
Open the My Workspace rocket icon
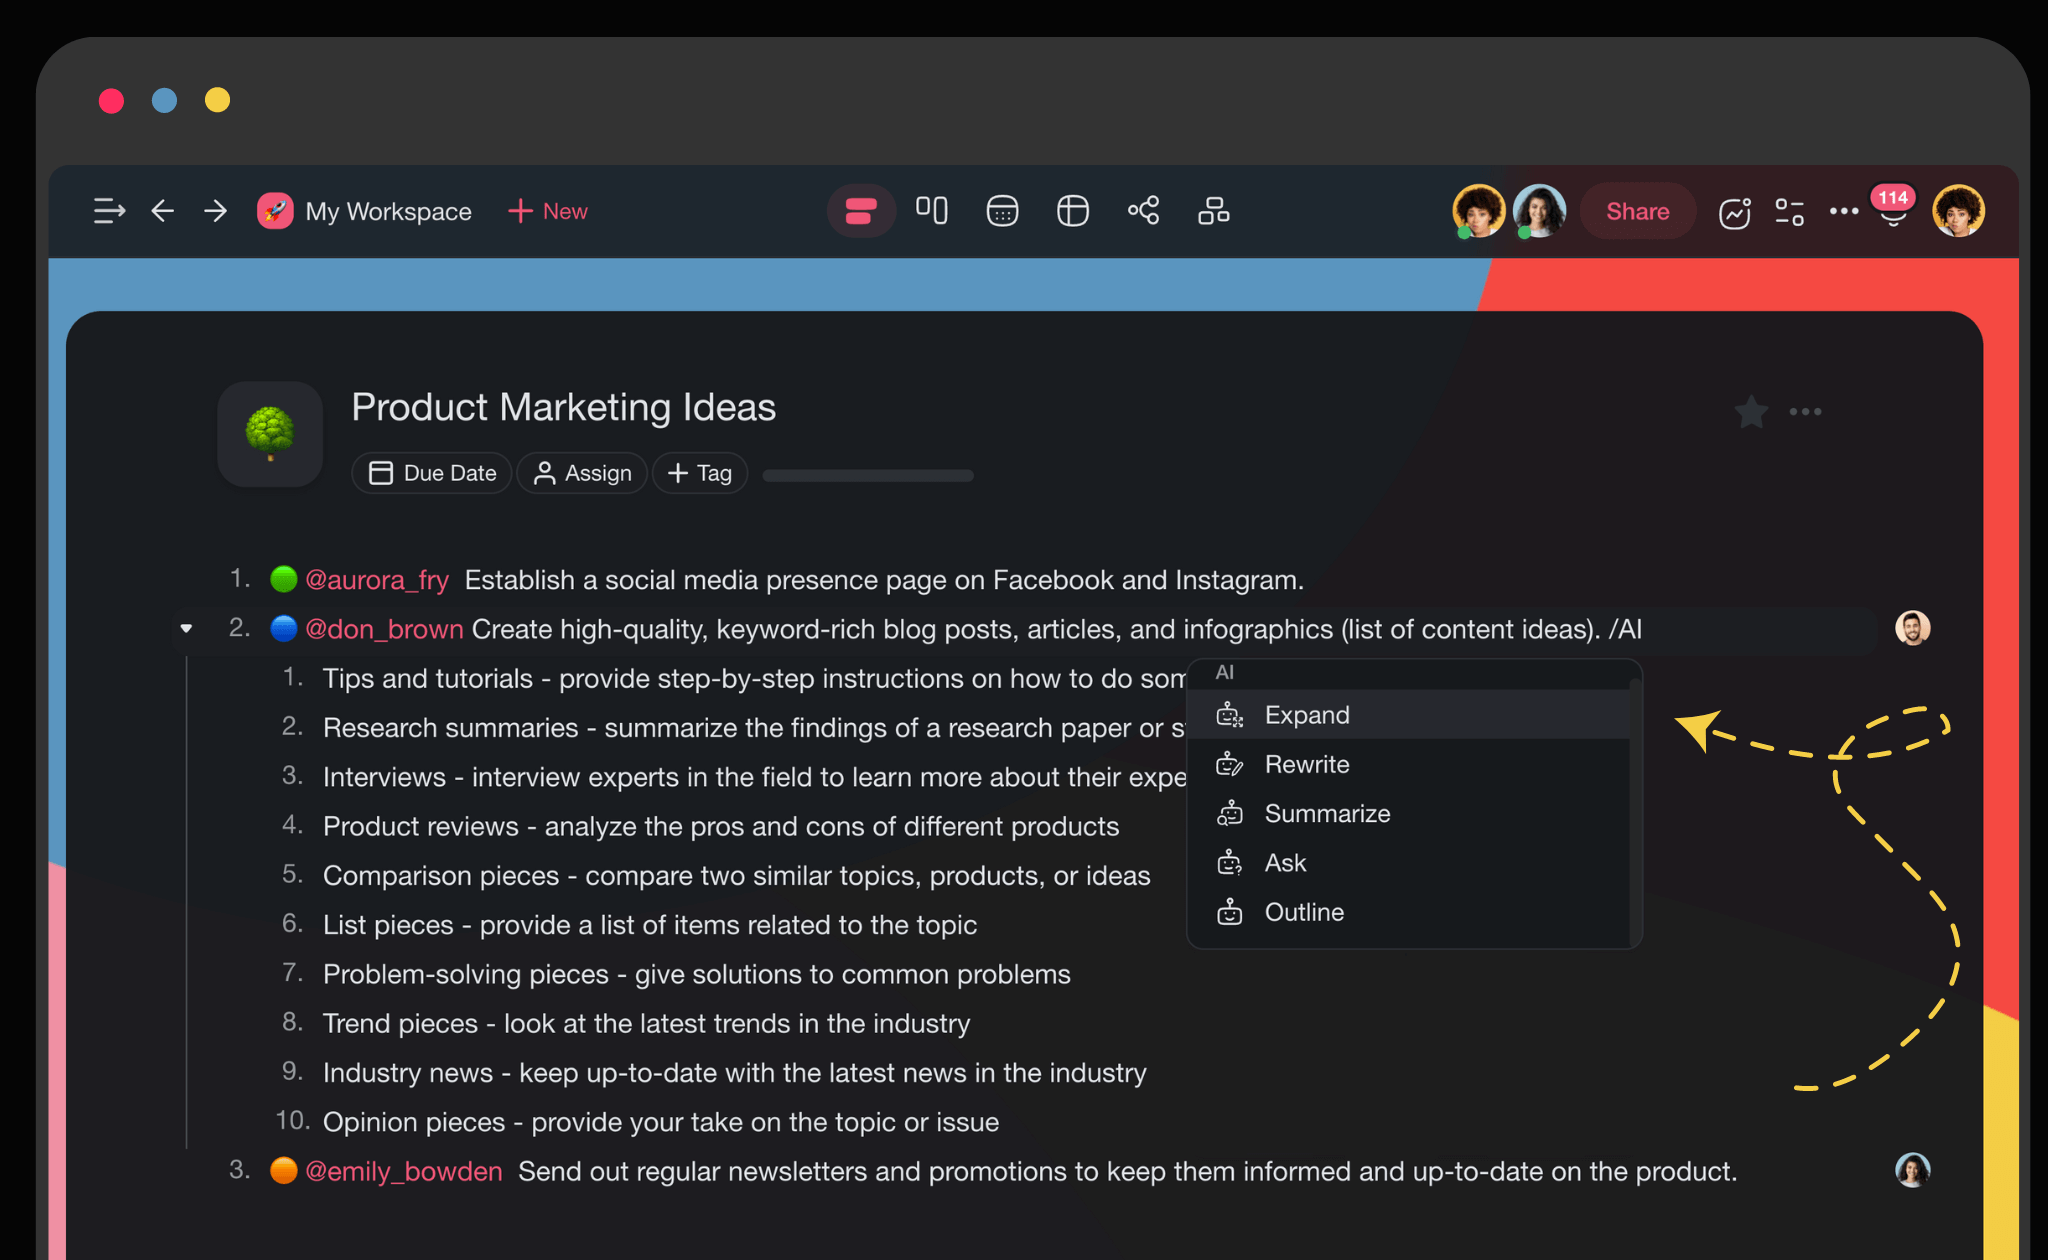275,211
